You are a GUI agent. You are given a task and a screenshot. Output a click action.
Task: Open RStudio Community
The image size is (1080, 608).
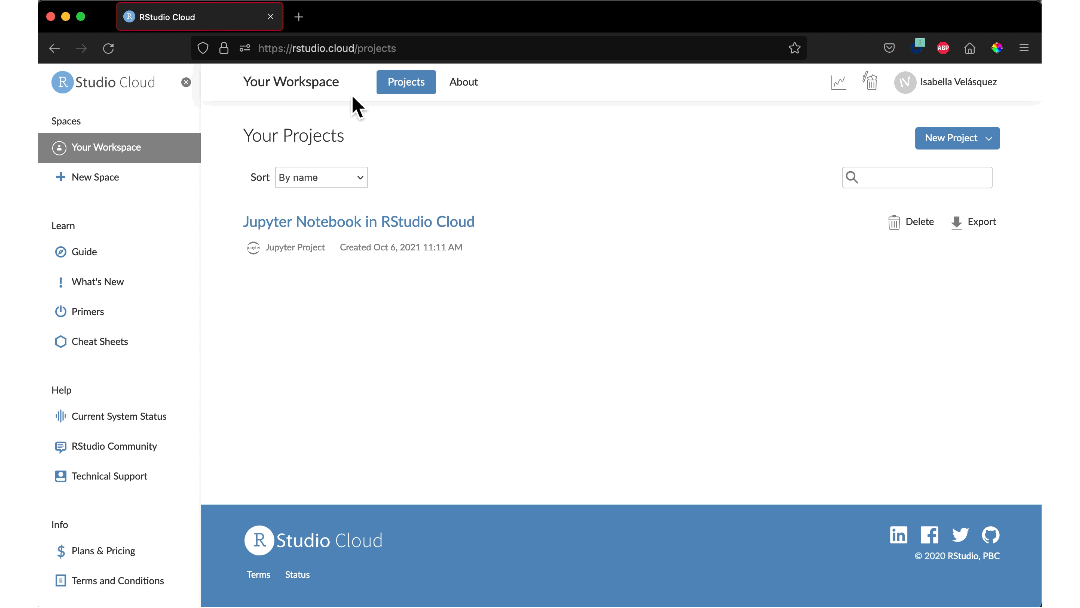pyautogui.click(x=113, y=446)
